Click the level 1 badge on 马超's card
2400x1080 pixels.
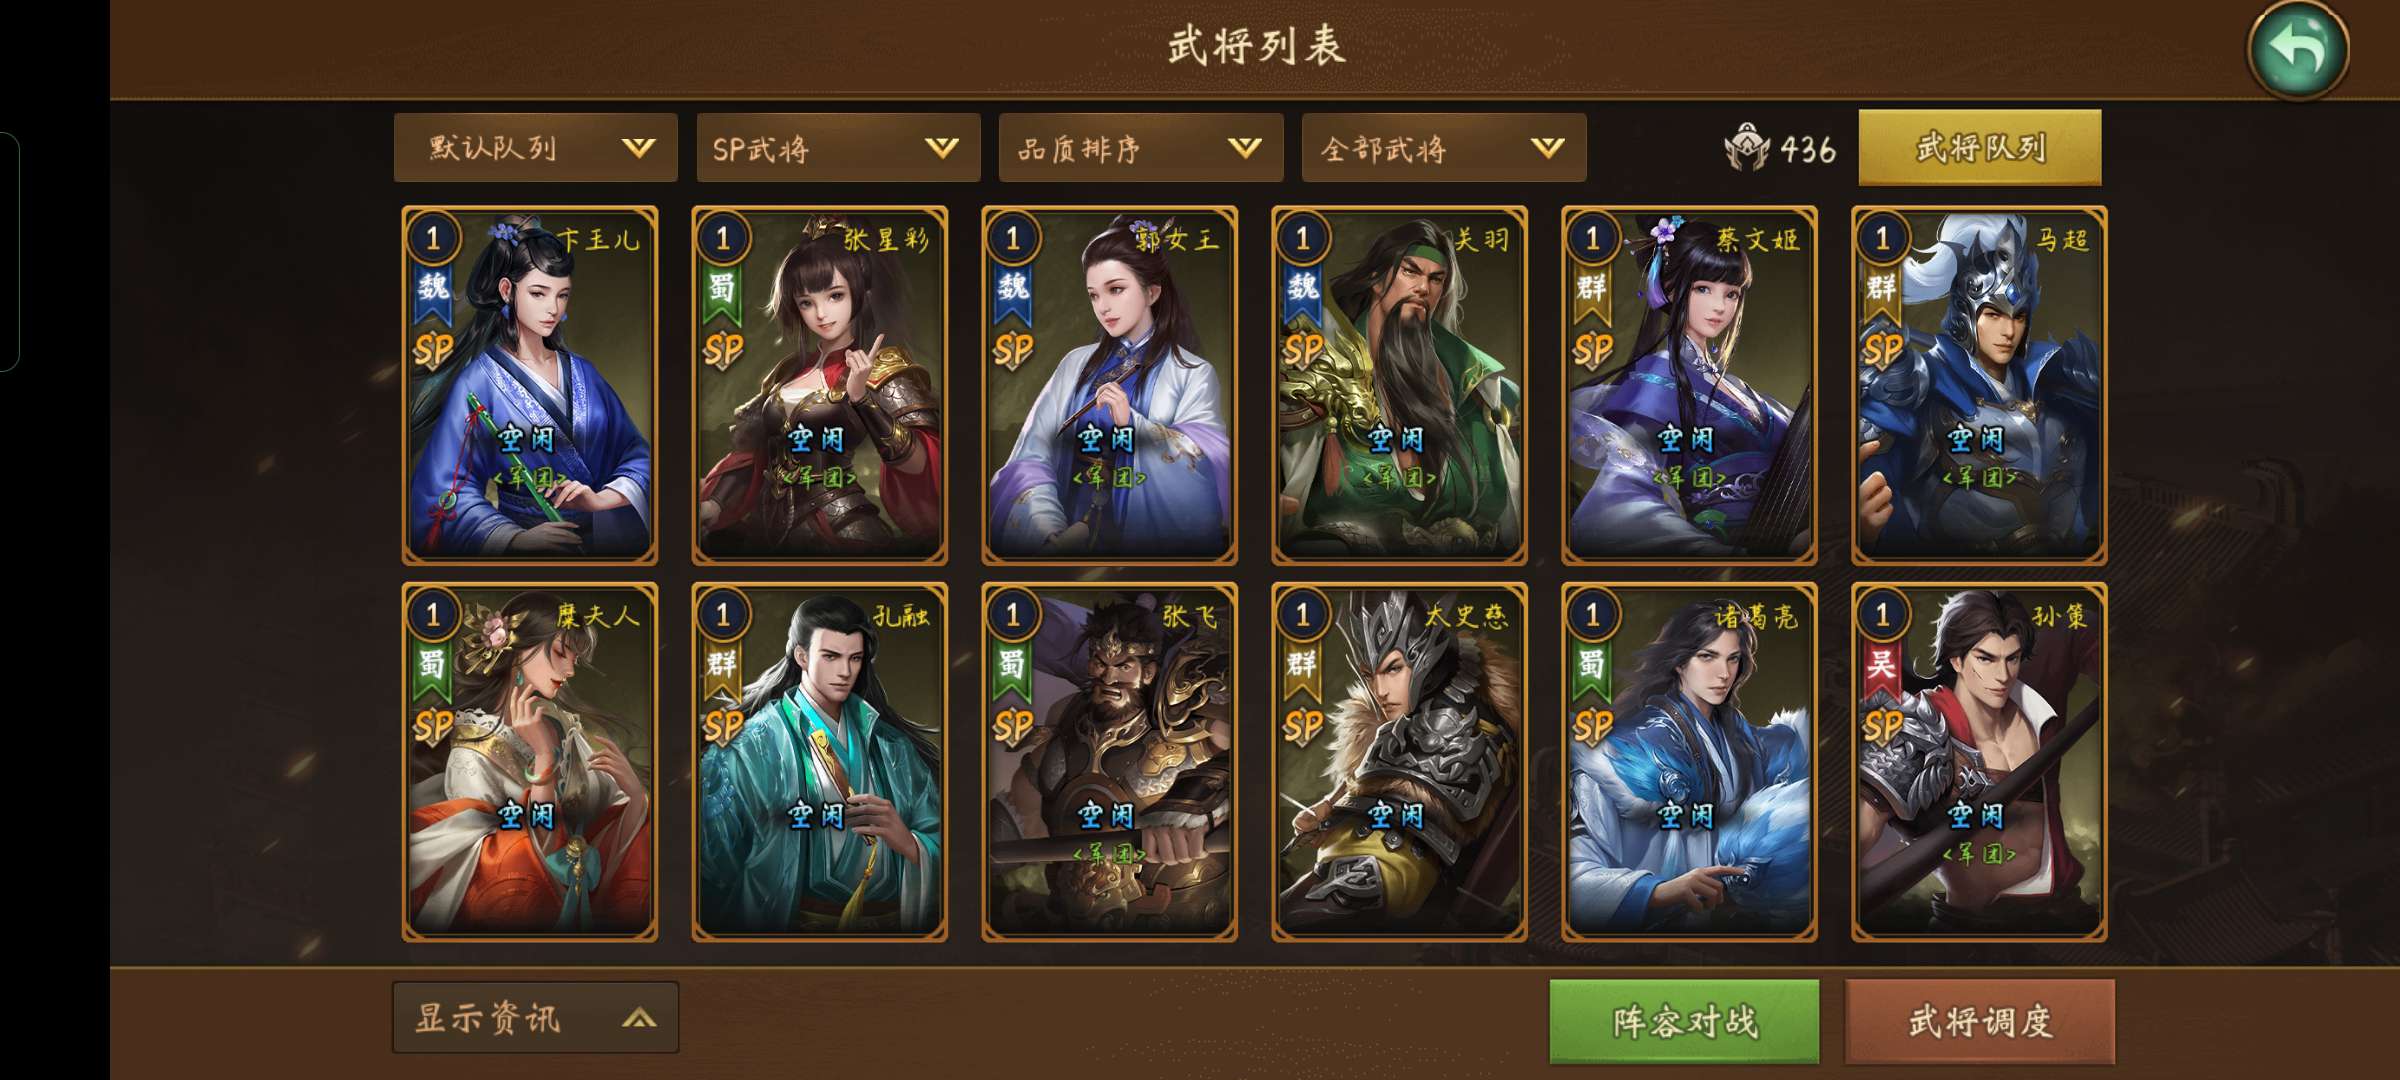click(x=1882, y=238)
